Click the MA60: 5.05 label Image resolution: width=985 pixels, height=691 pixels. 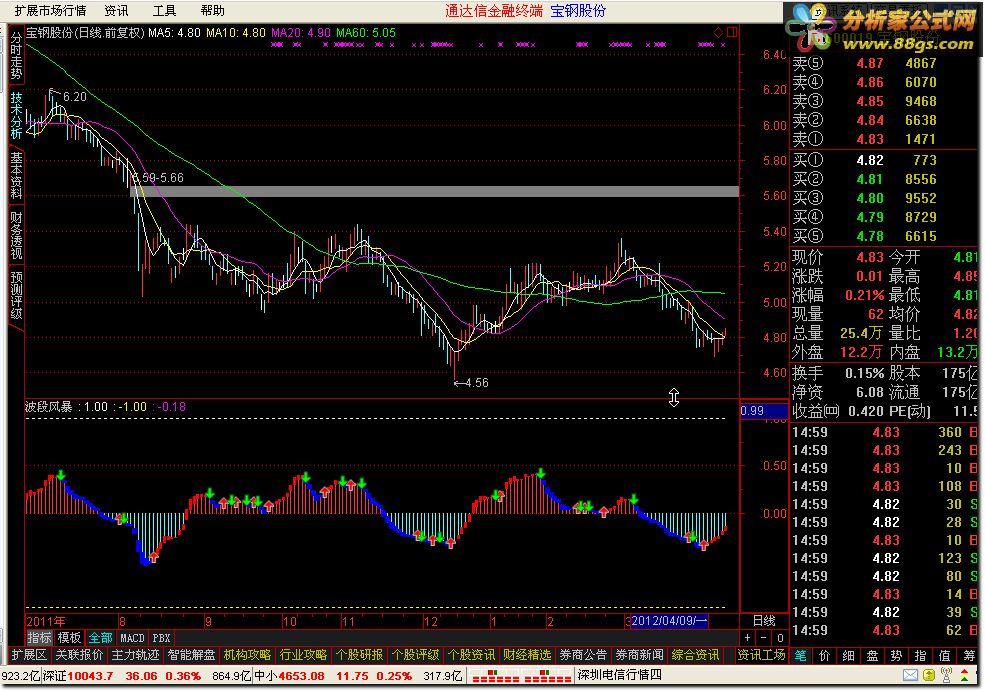coord(366,33)
